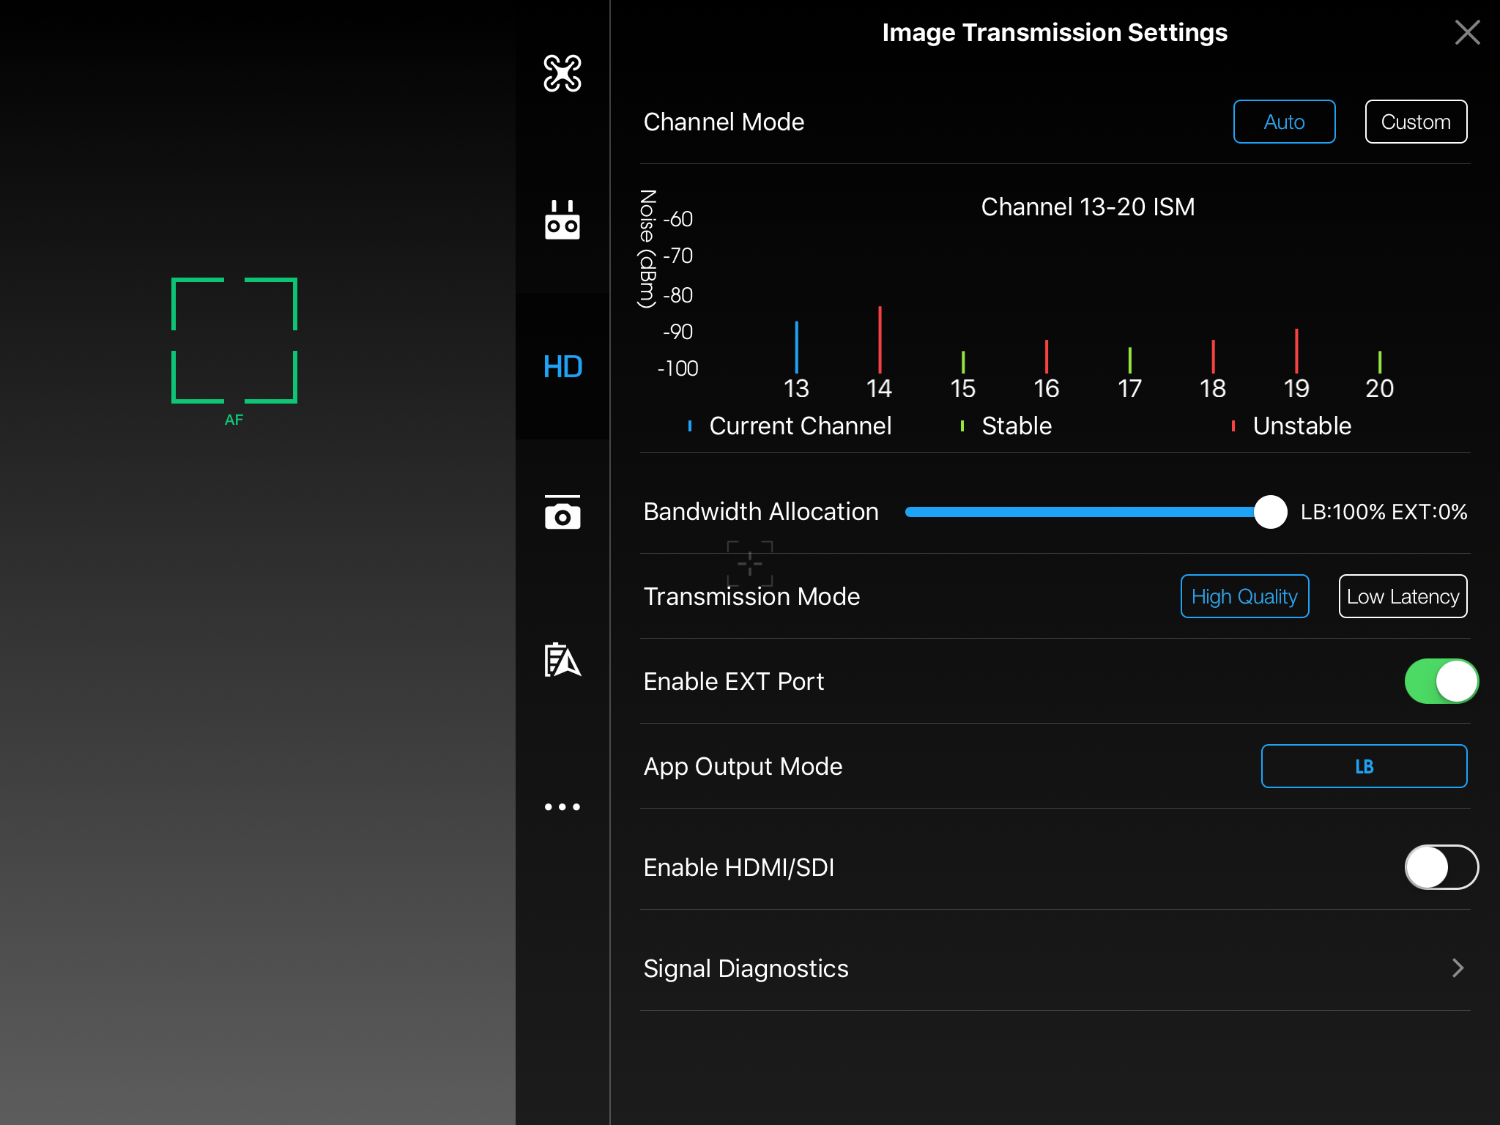Click 'Current Channel' legend entry
This screenshot has width=1500, height=1125.
790,426
